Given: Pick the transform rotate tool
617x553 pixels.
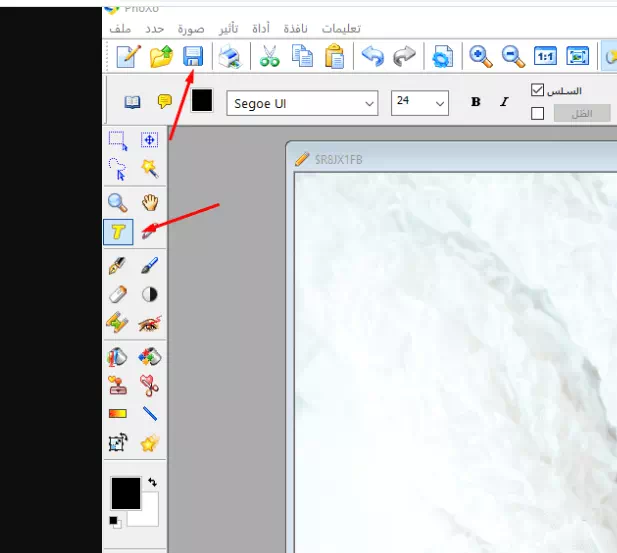Looking at the screenshot, I should point(118,443).
